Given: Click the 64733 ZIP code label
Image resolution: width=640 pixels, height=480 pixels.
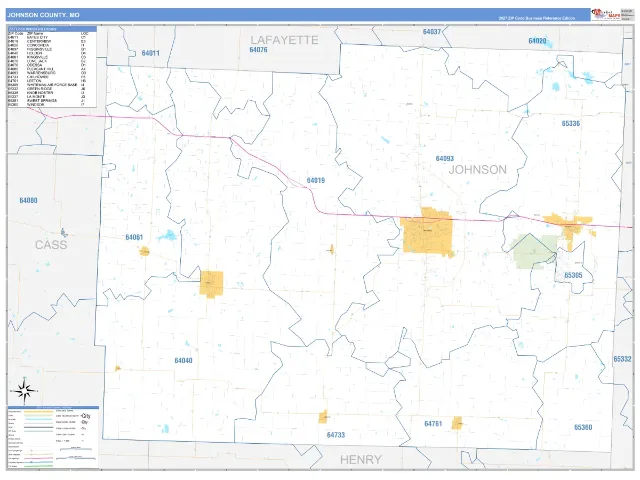Looking at the screenshot, I should [x=336, y=435].
